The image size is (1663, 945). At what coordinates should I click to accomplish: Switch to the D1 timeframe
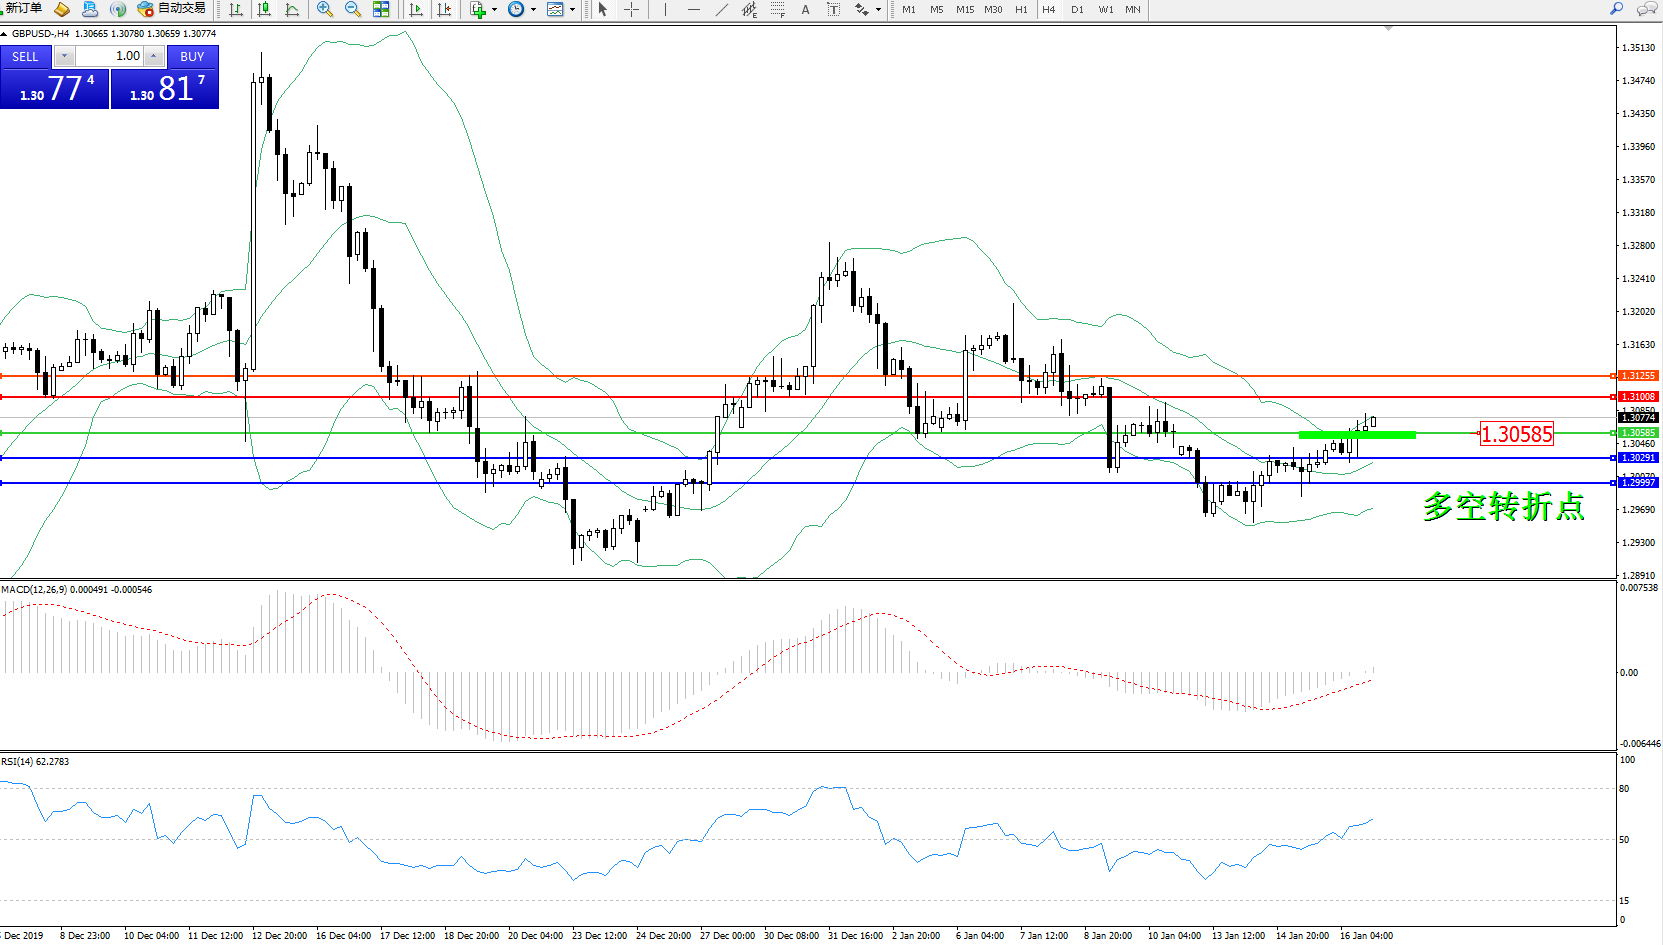pos(1077,10)
